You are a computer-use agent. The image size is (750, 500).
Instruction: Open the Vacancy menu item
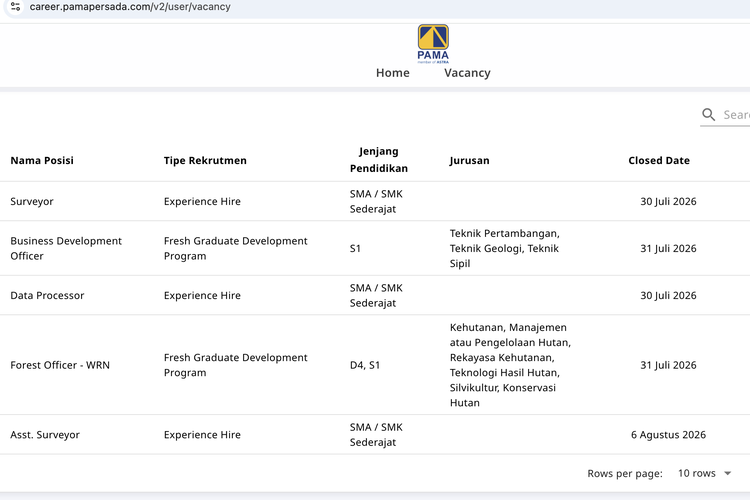(x=467, y=73)
